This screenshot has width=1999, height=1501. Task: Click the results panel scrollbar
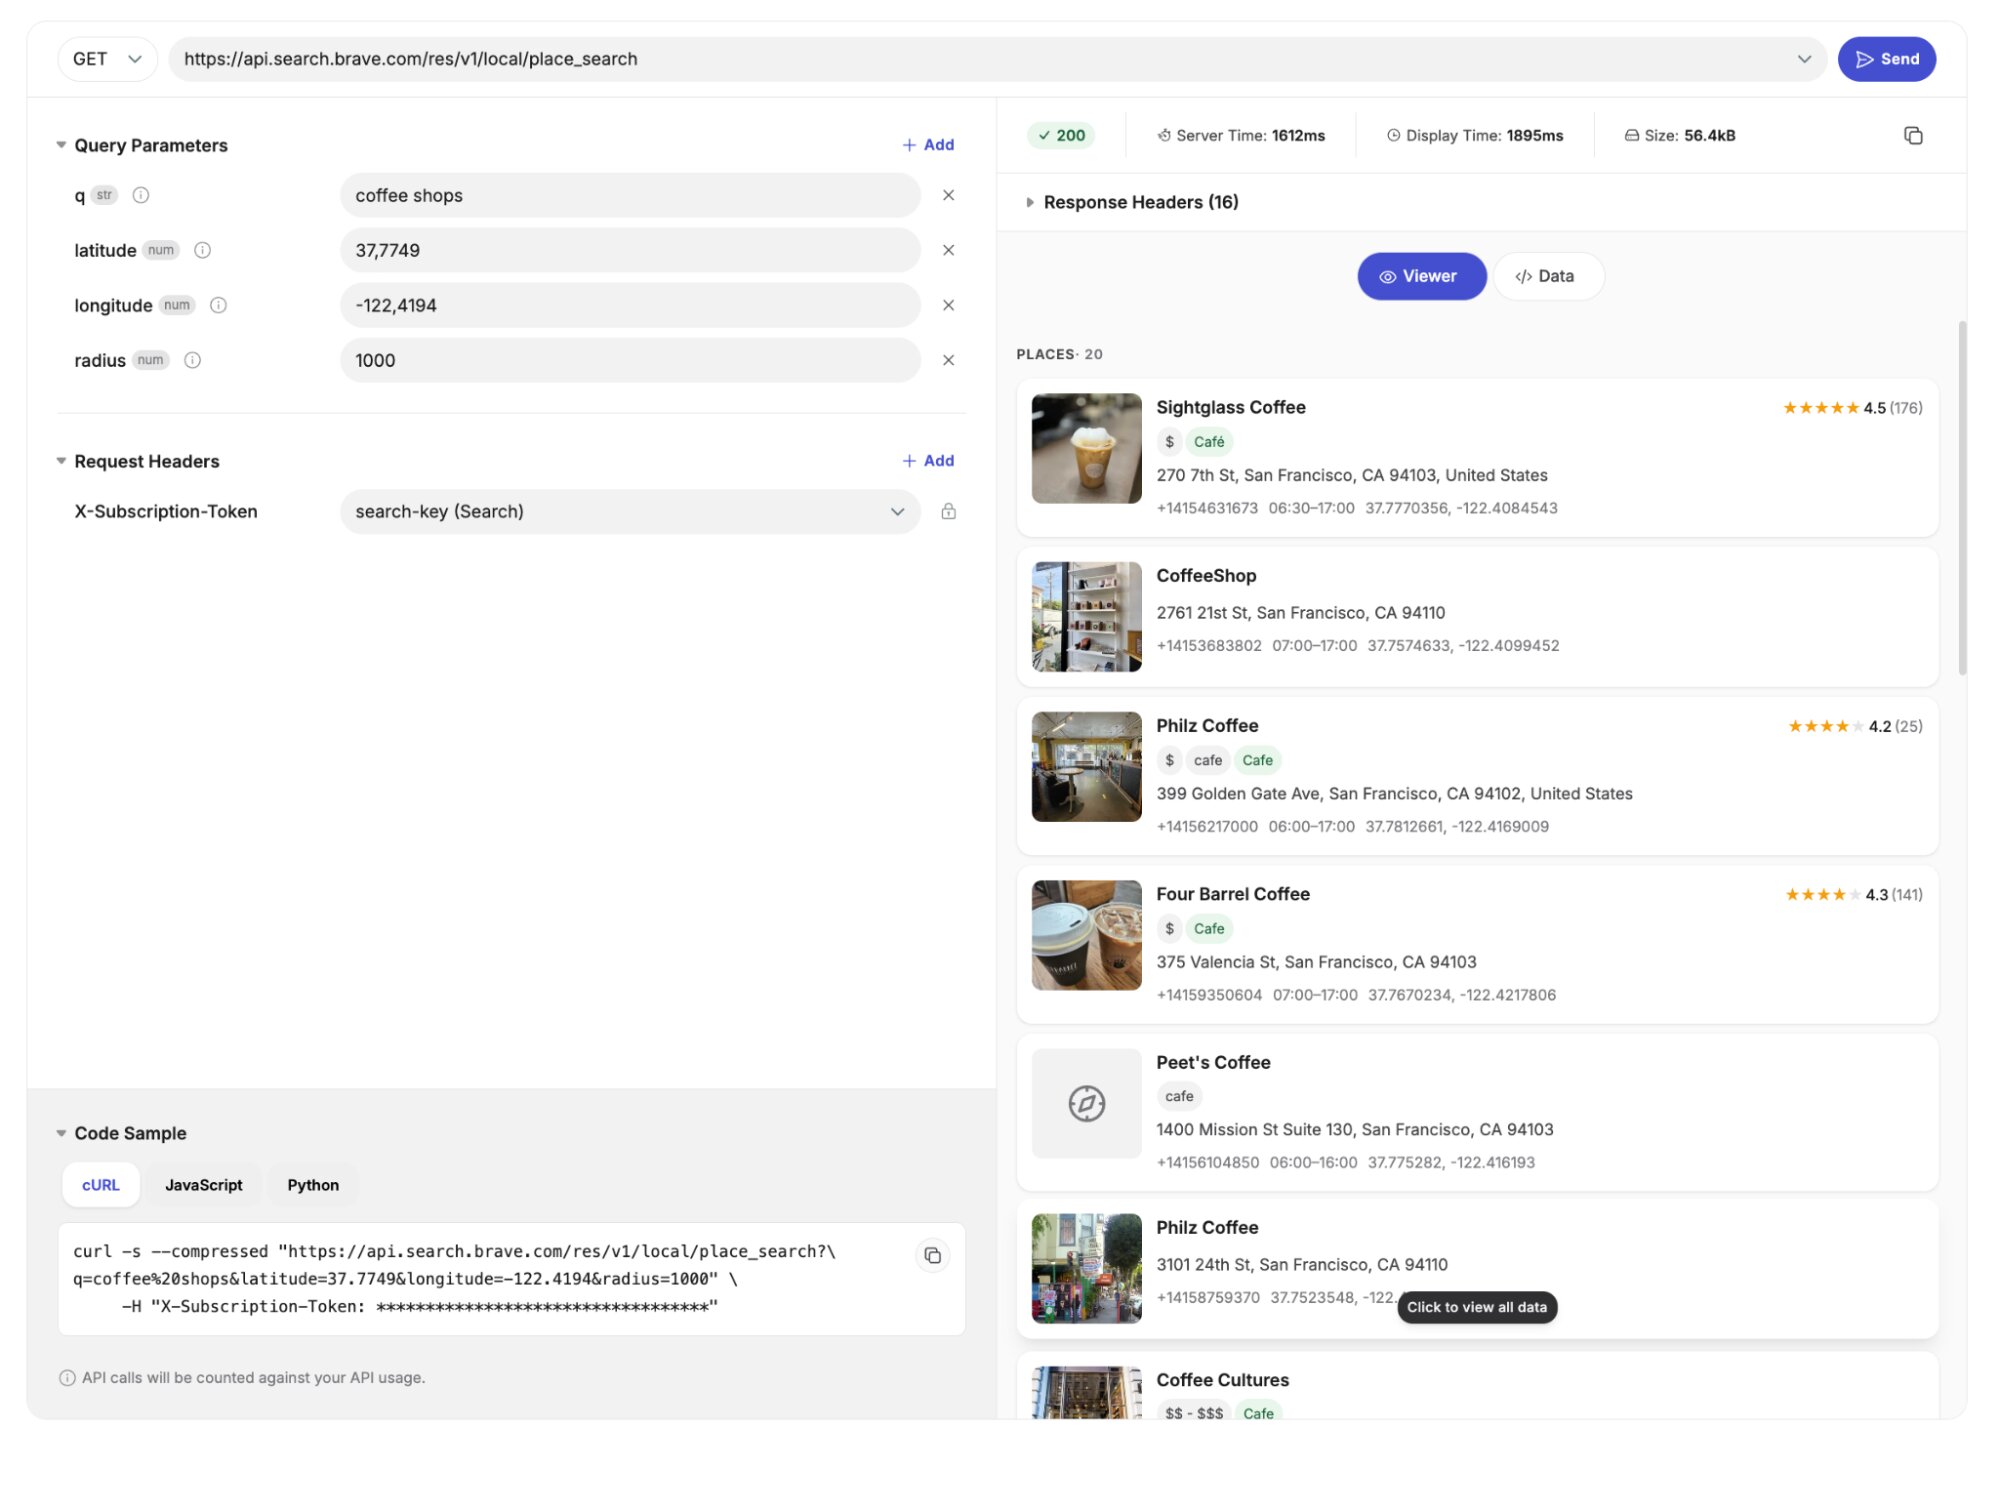coord(1961,498)
